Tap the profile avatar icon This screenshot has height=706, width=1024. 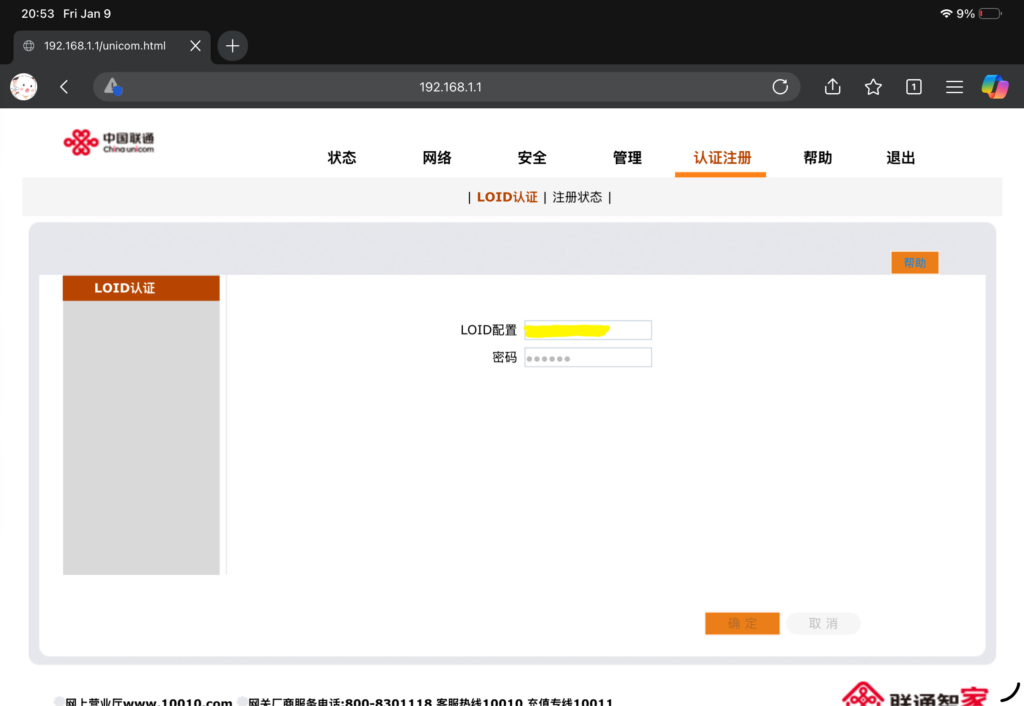click(x=24, y=87)
